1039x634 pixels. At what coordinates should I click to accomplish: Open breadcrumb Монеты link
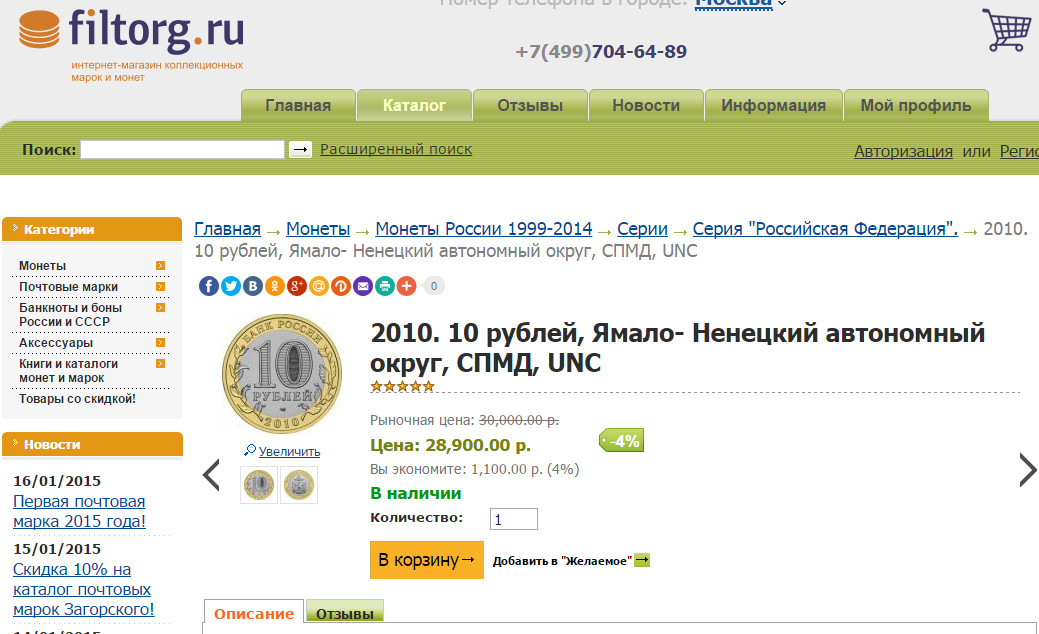[318, 229]
